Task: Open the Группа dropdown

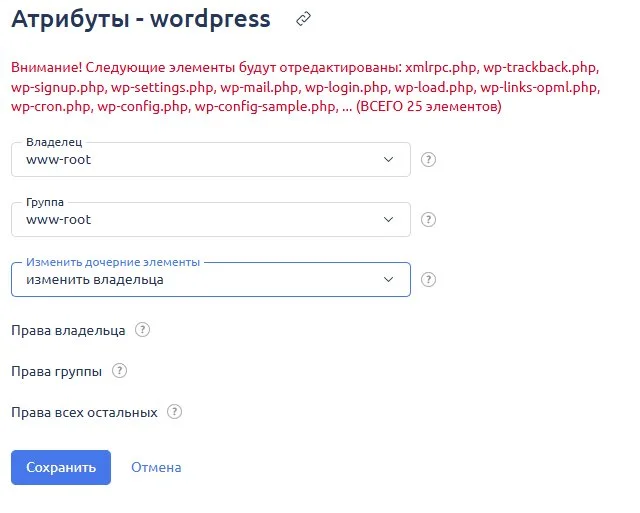Action: (211, 220)
